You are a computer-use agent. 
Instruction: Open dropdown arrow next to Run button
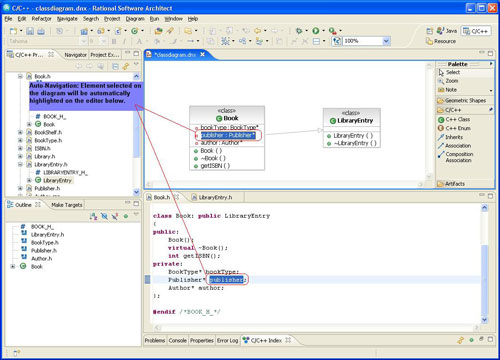(x=323, y=31)
